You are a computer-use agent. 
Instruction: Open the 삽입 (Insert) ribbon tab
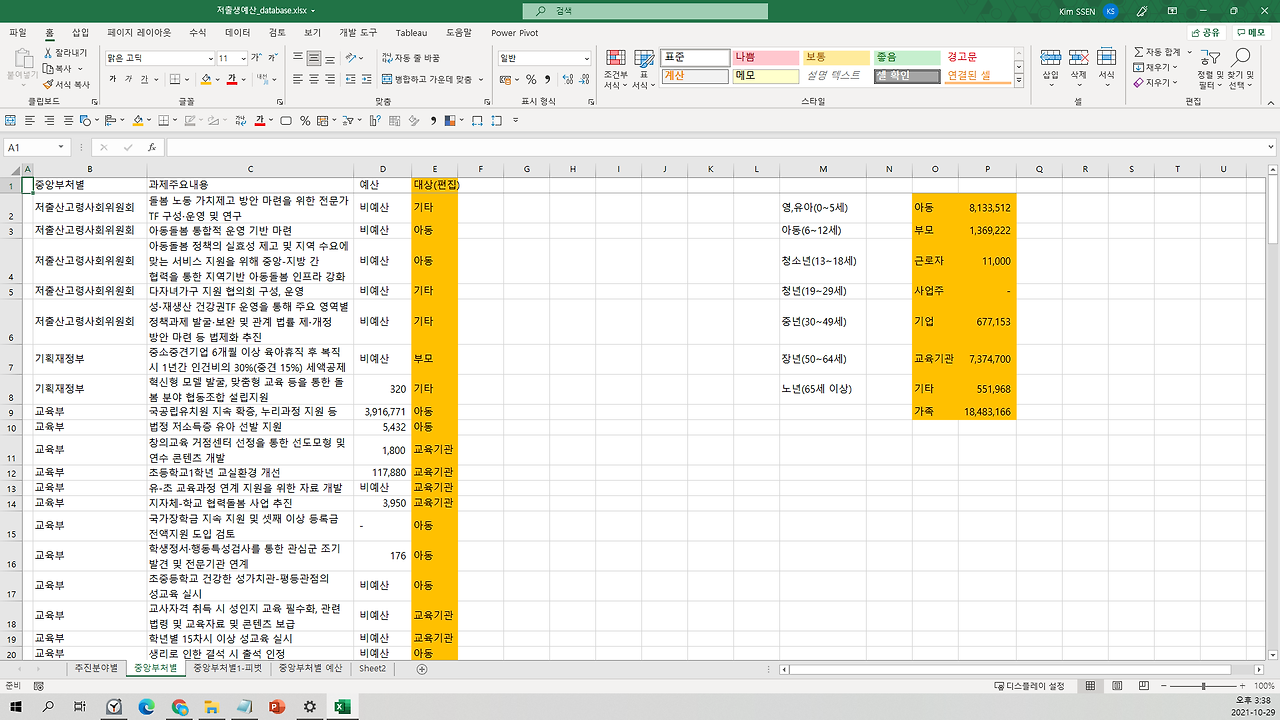[x=80, y=32]
